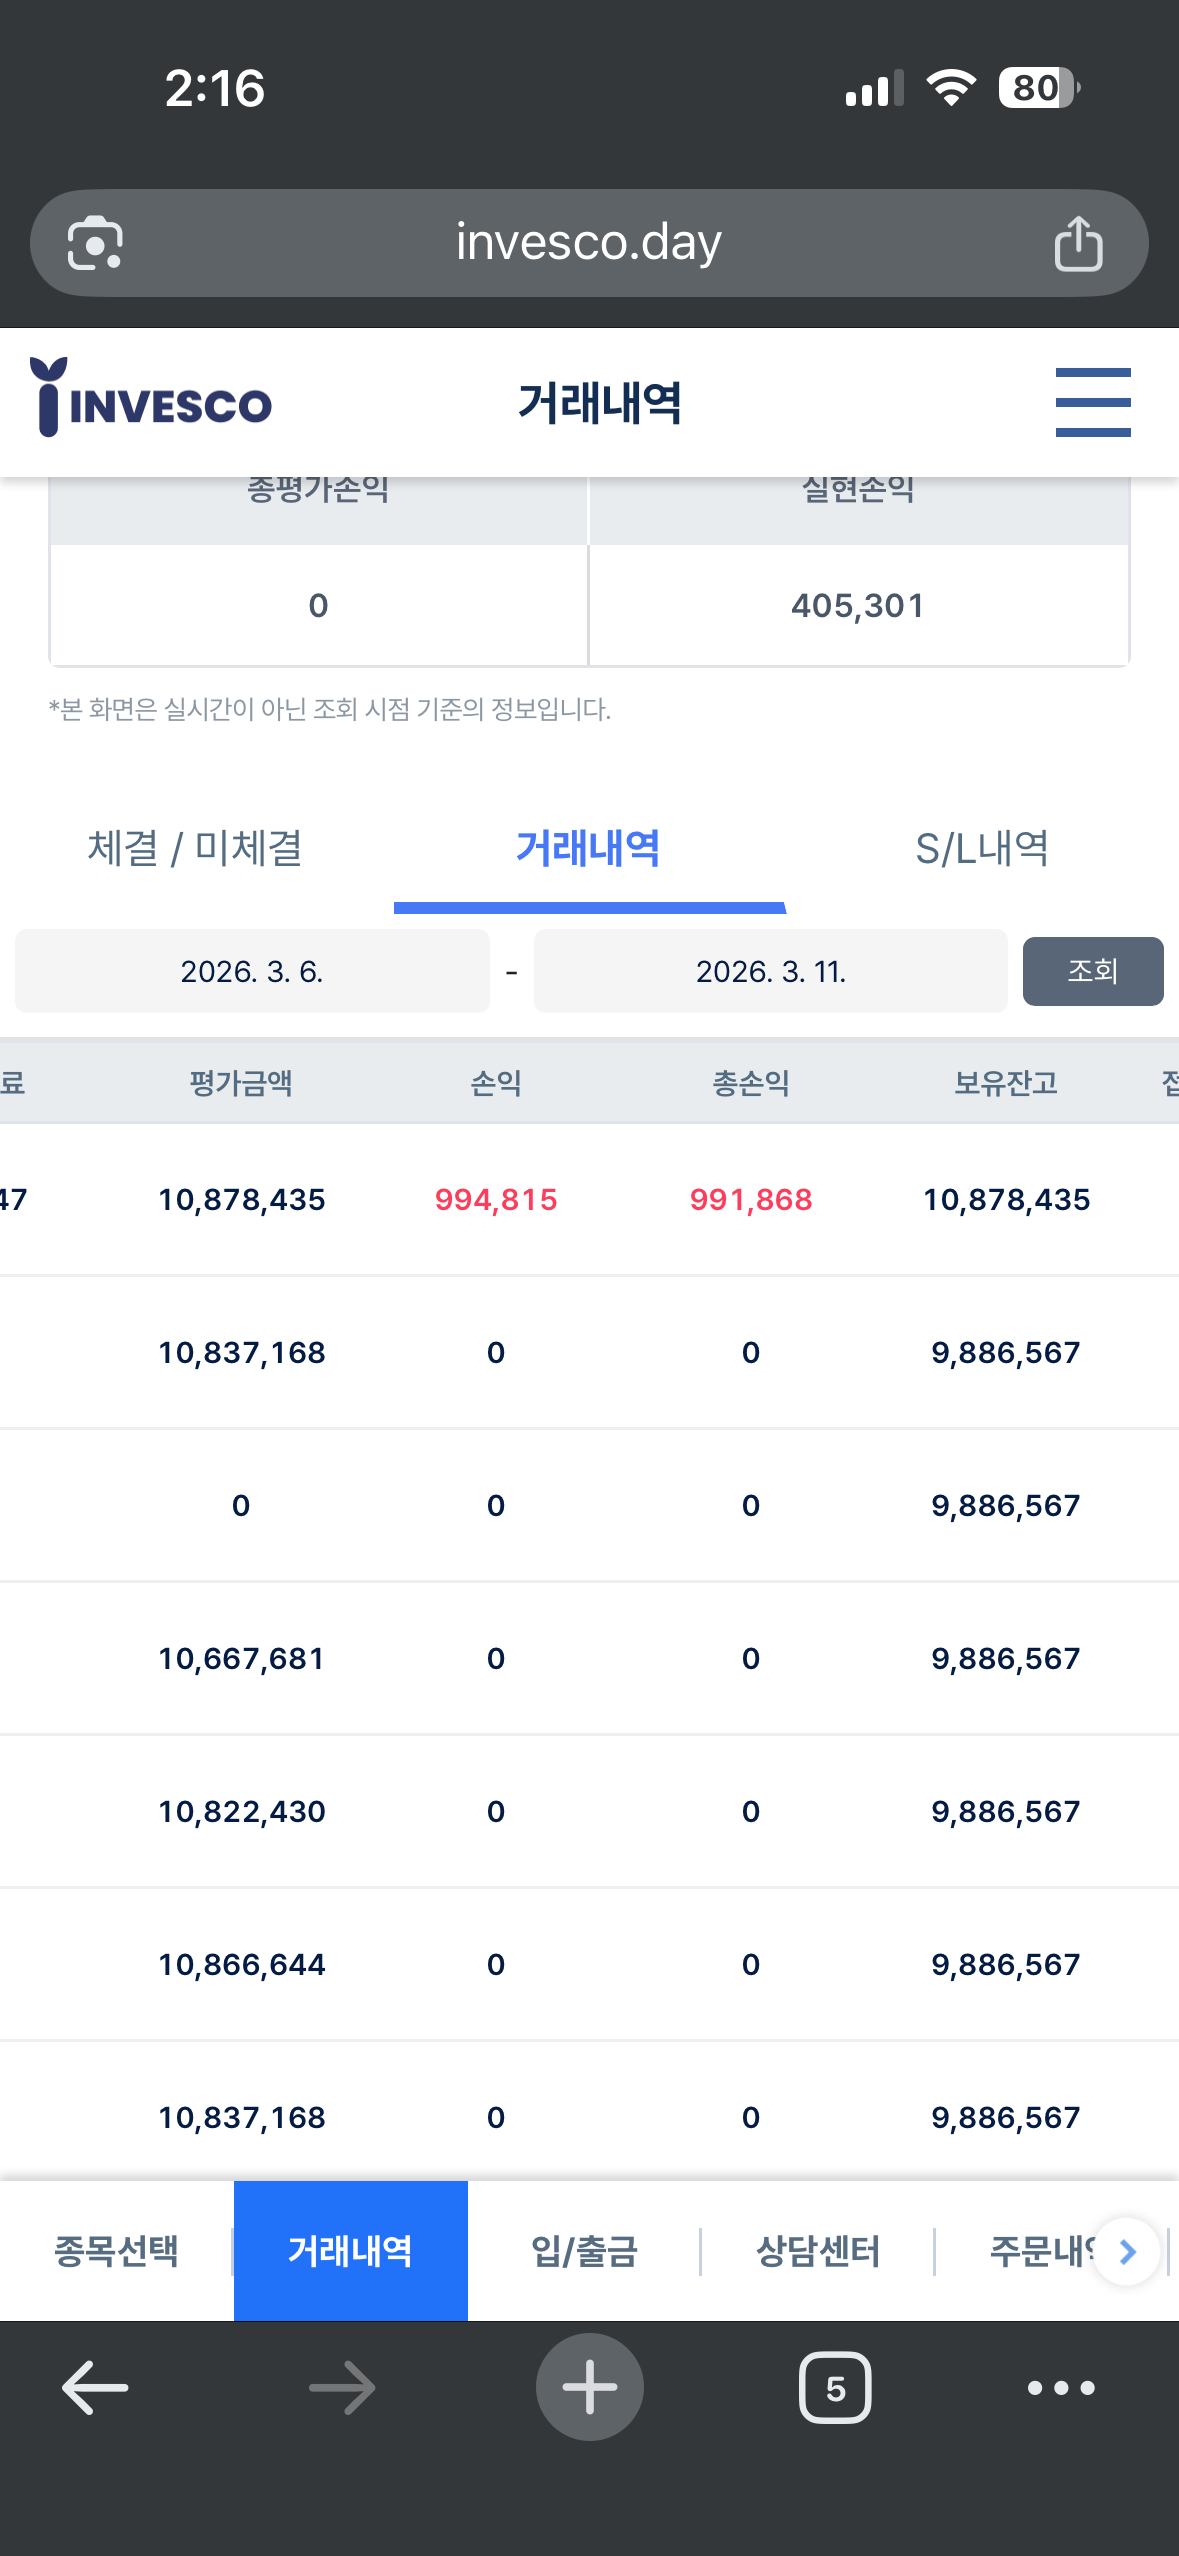Open 종목선택 in bottom navigation
Screen dimensions: 1179x2556
[x=116, y=2251]
